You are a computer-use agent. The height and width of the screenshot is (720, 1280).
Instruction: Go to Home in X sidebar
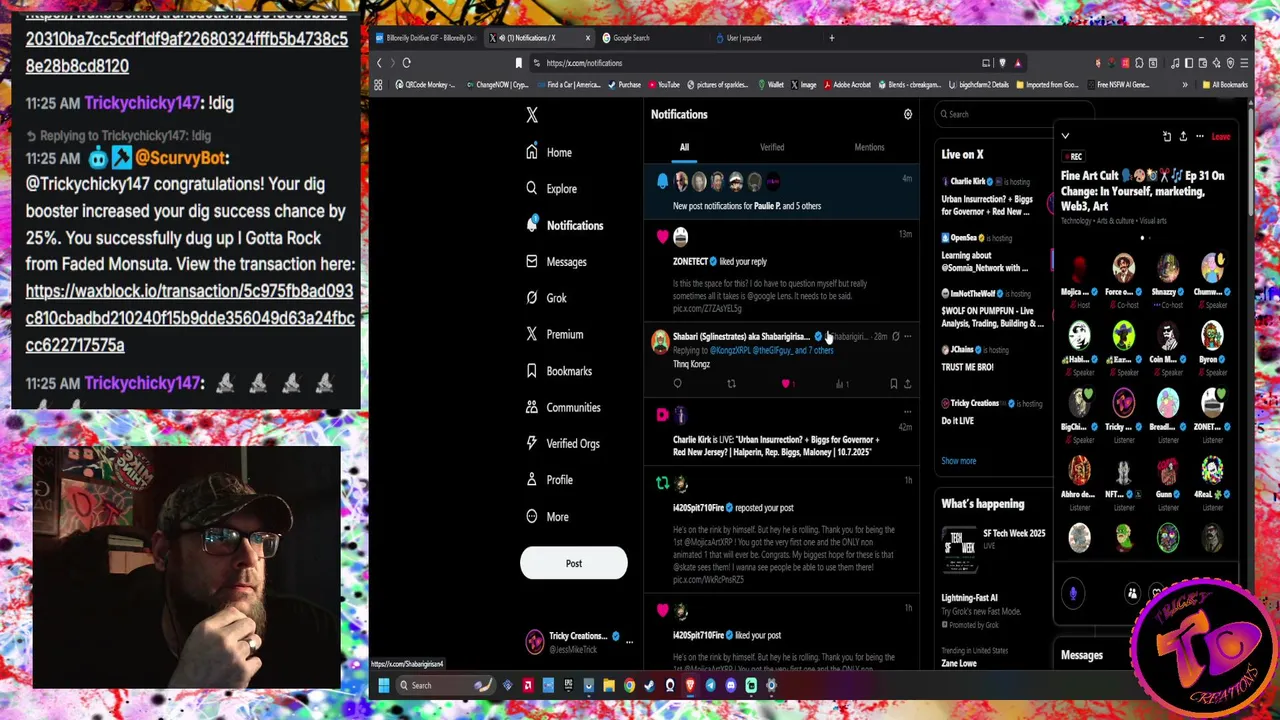(x=549, y=152)
